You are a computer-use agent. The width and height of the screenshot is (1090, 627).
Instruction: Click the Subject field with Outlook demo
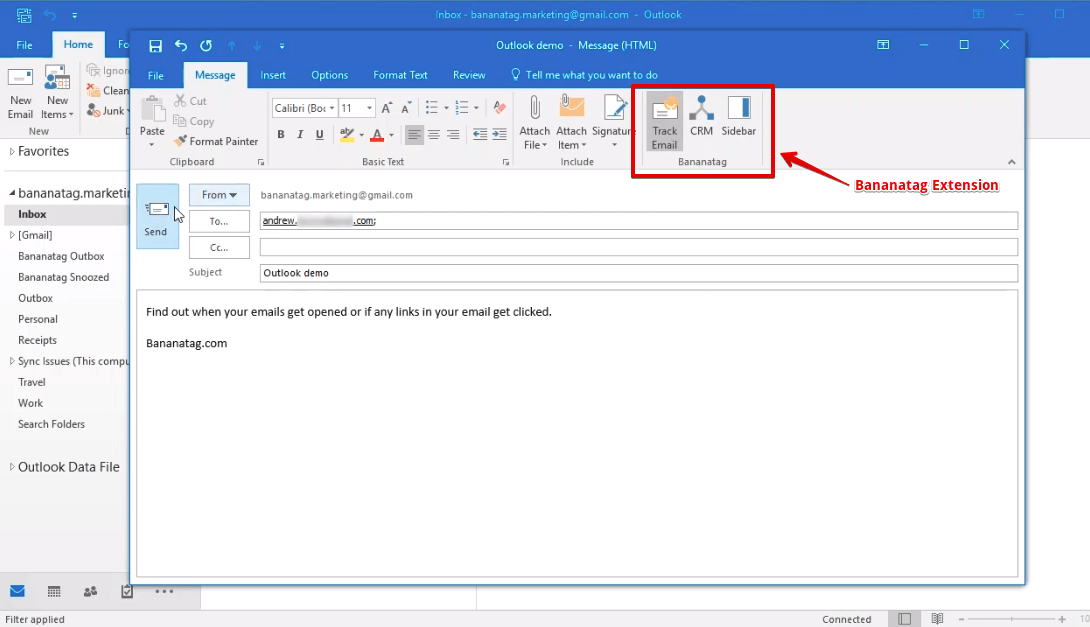click(639, 273)
